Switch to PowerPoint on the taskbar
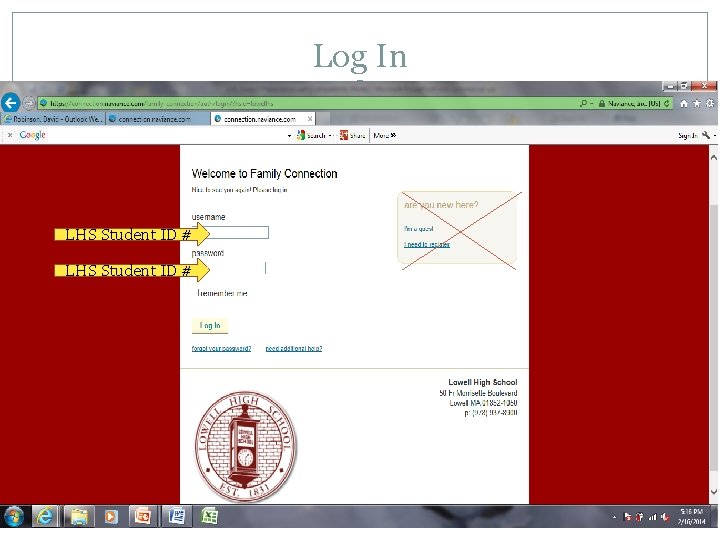The image size is (720, 540). tap(143, 517)
